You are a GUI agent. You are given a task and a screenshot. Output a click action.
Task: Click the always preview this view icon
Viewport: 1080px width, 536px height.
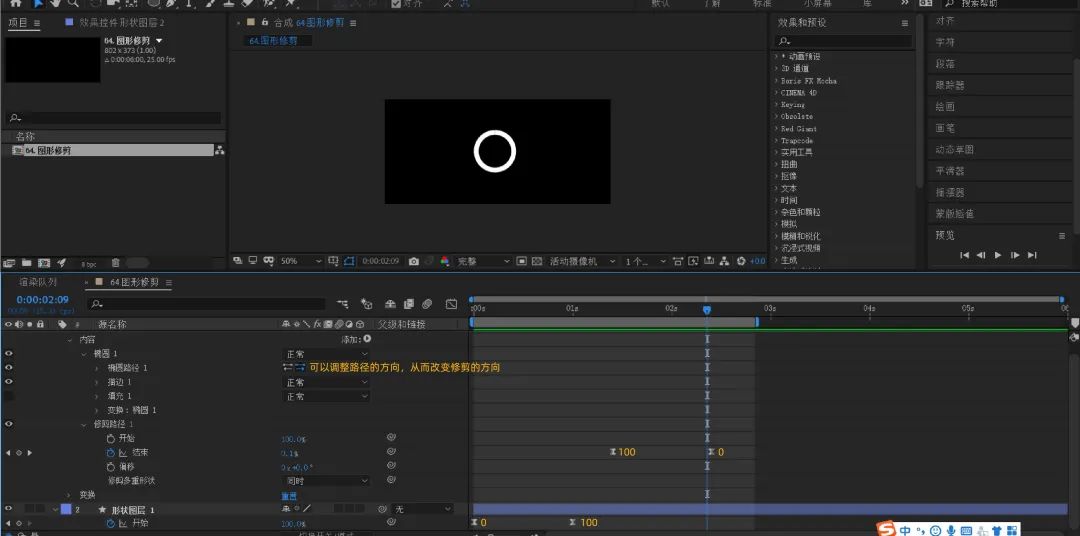coord(238,260)
